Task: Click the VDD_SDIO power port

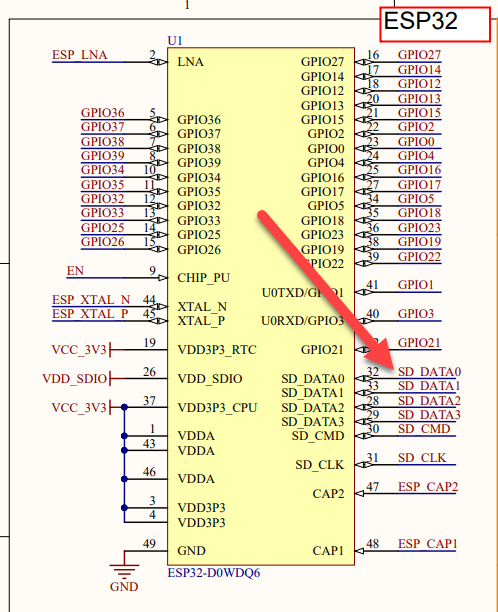Action: pyautogui.click(x=75, y=379)
